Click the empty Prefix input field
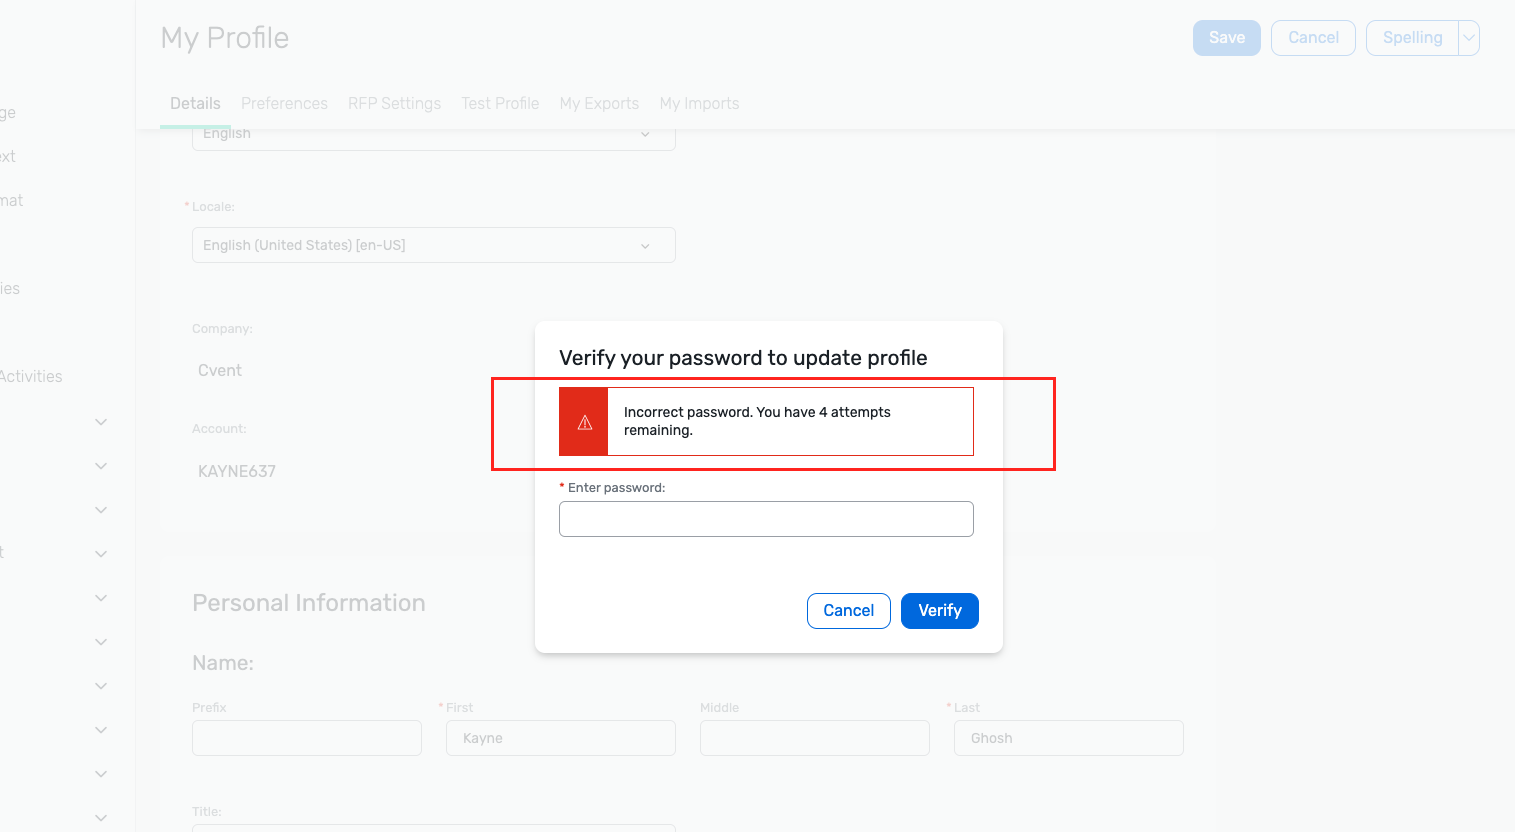1515x832 pixels. [307, 738]
